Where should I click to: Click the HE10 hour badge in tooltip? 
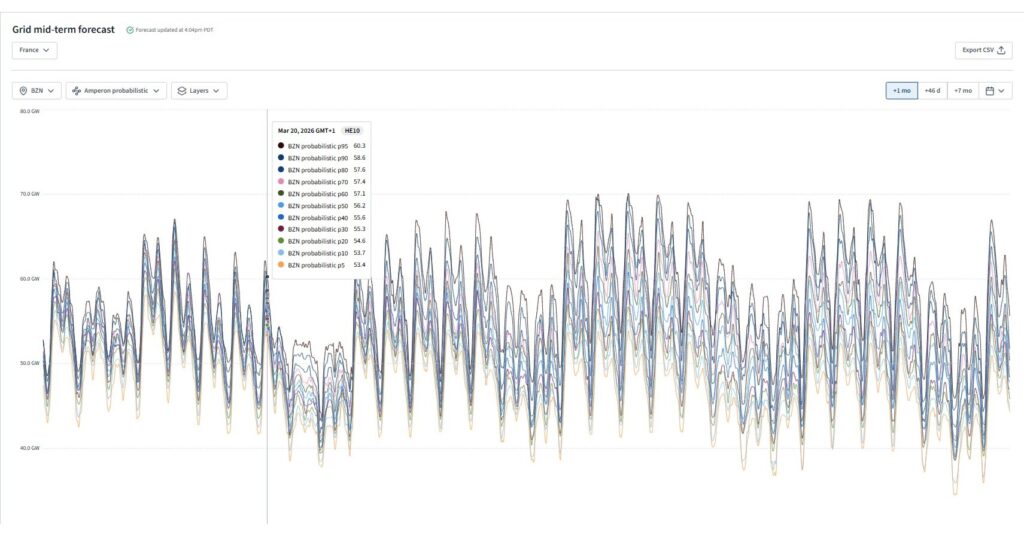point(351,131)
